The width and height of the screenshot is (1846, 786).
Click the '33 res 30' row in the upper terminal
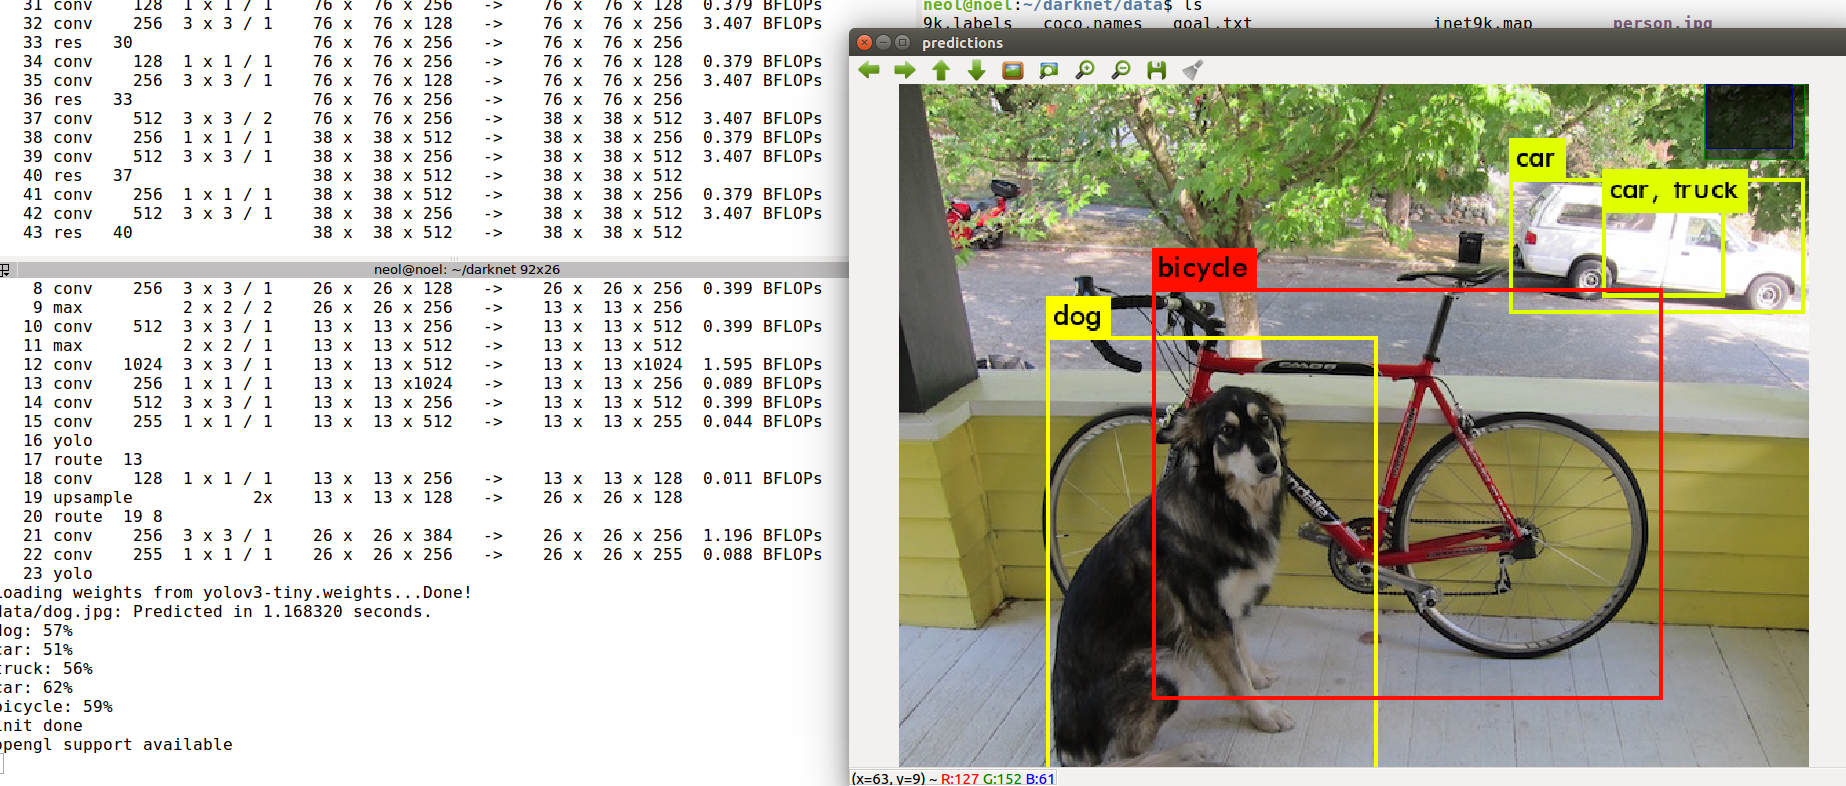352,43
